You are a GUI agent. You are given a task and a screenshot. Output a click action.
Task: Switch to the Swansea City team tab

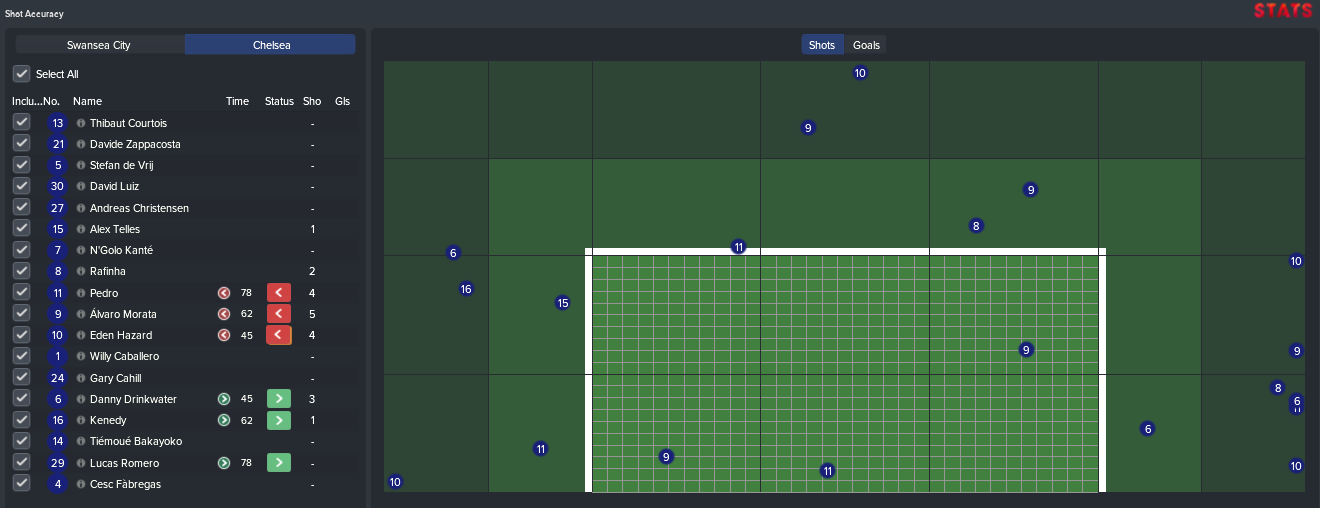[99, 45]
